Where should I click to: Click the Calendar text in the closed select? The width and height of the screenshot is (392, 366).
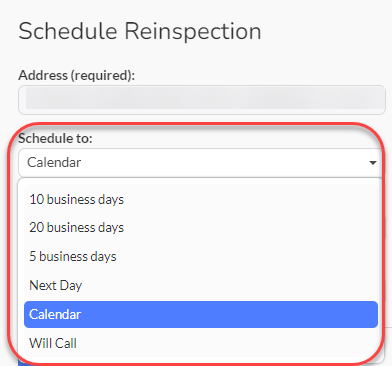click(54, 163)
